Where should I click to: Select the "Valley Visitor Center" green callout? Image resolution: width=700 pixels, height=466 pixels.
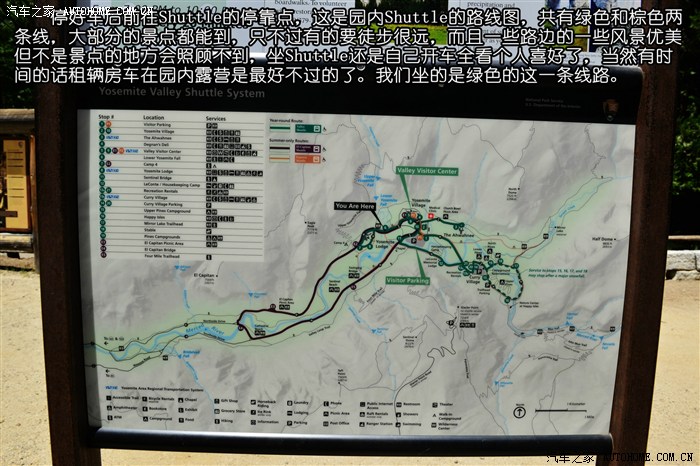click(426, 171)
